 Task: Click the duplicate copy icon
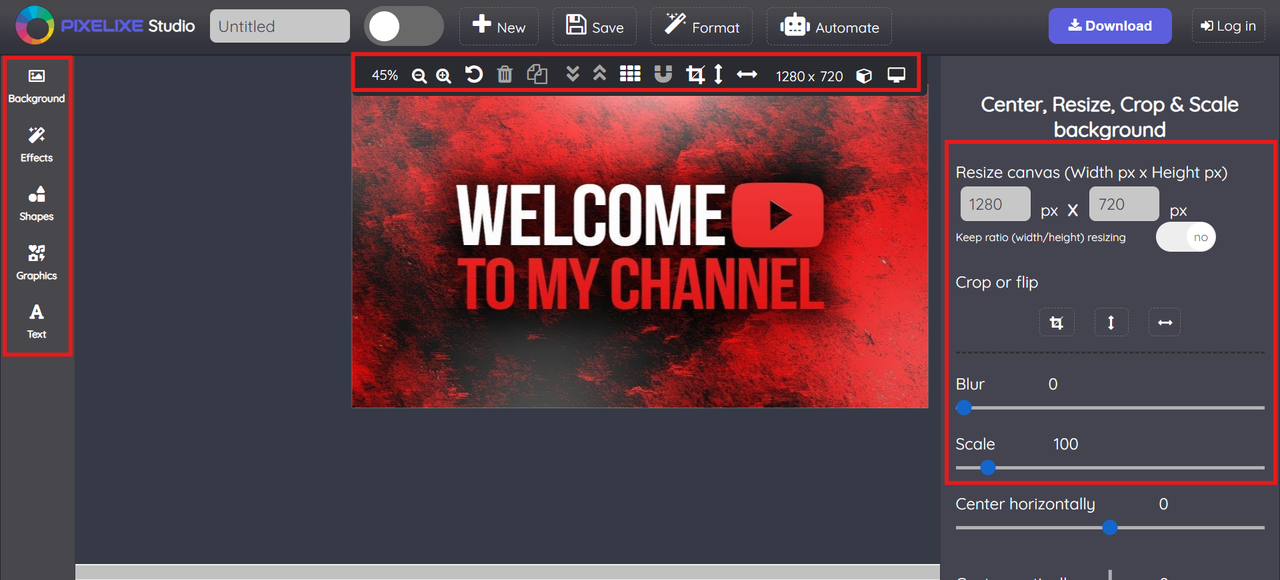click(537, 74)
